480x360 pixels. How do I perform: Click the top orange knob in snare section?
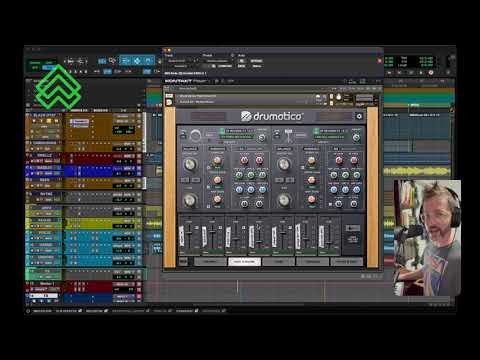[x=217, y=161]
